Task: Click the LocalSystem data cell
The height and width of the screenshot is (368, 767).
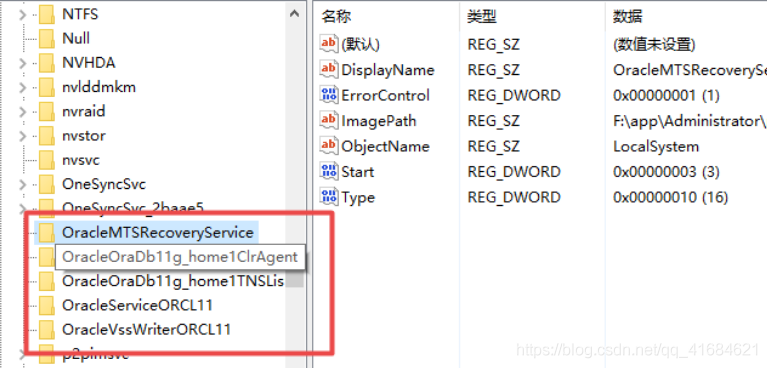Action: (656, 146)
